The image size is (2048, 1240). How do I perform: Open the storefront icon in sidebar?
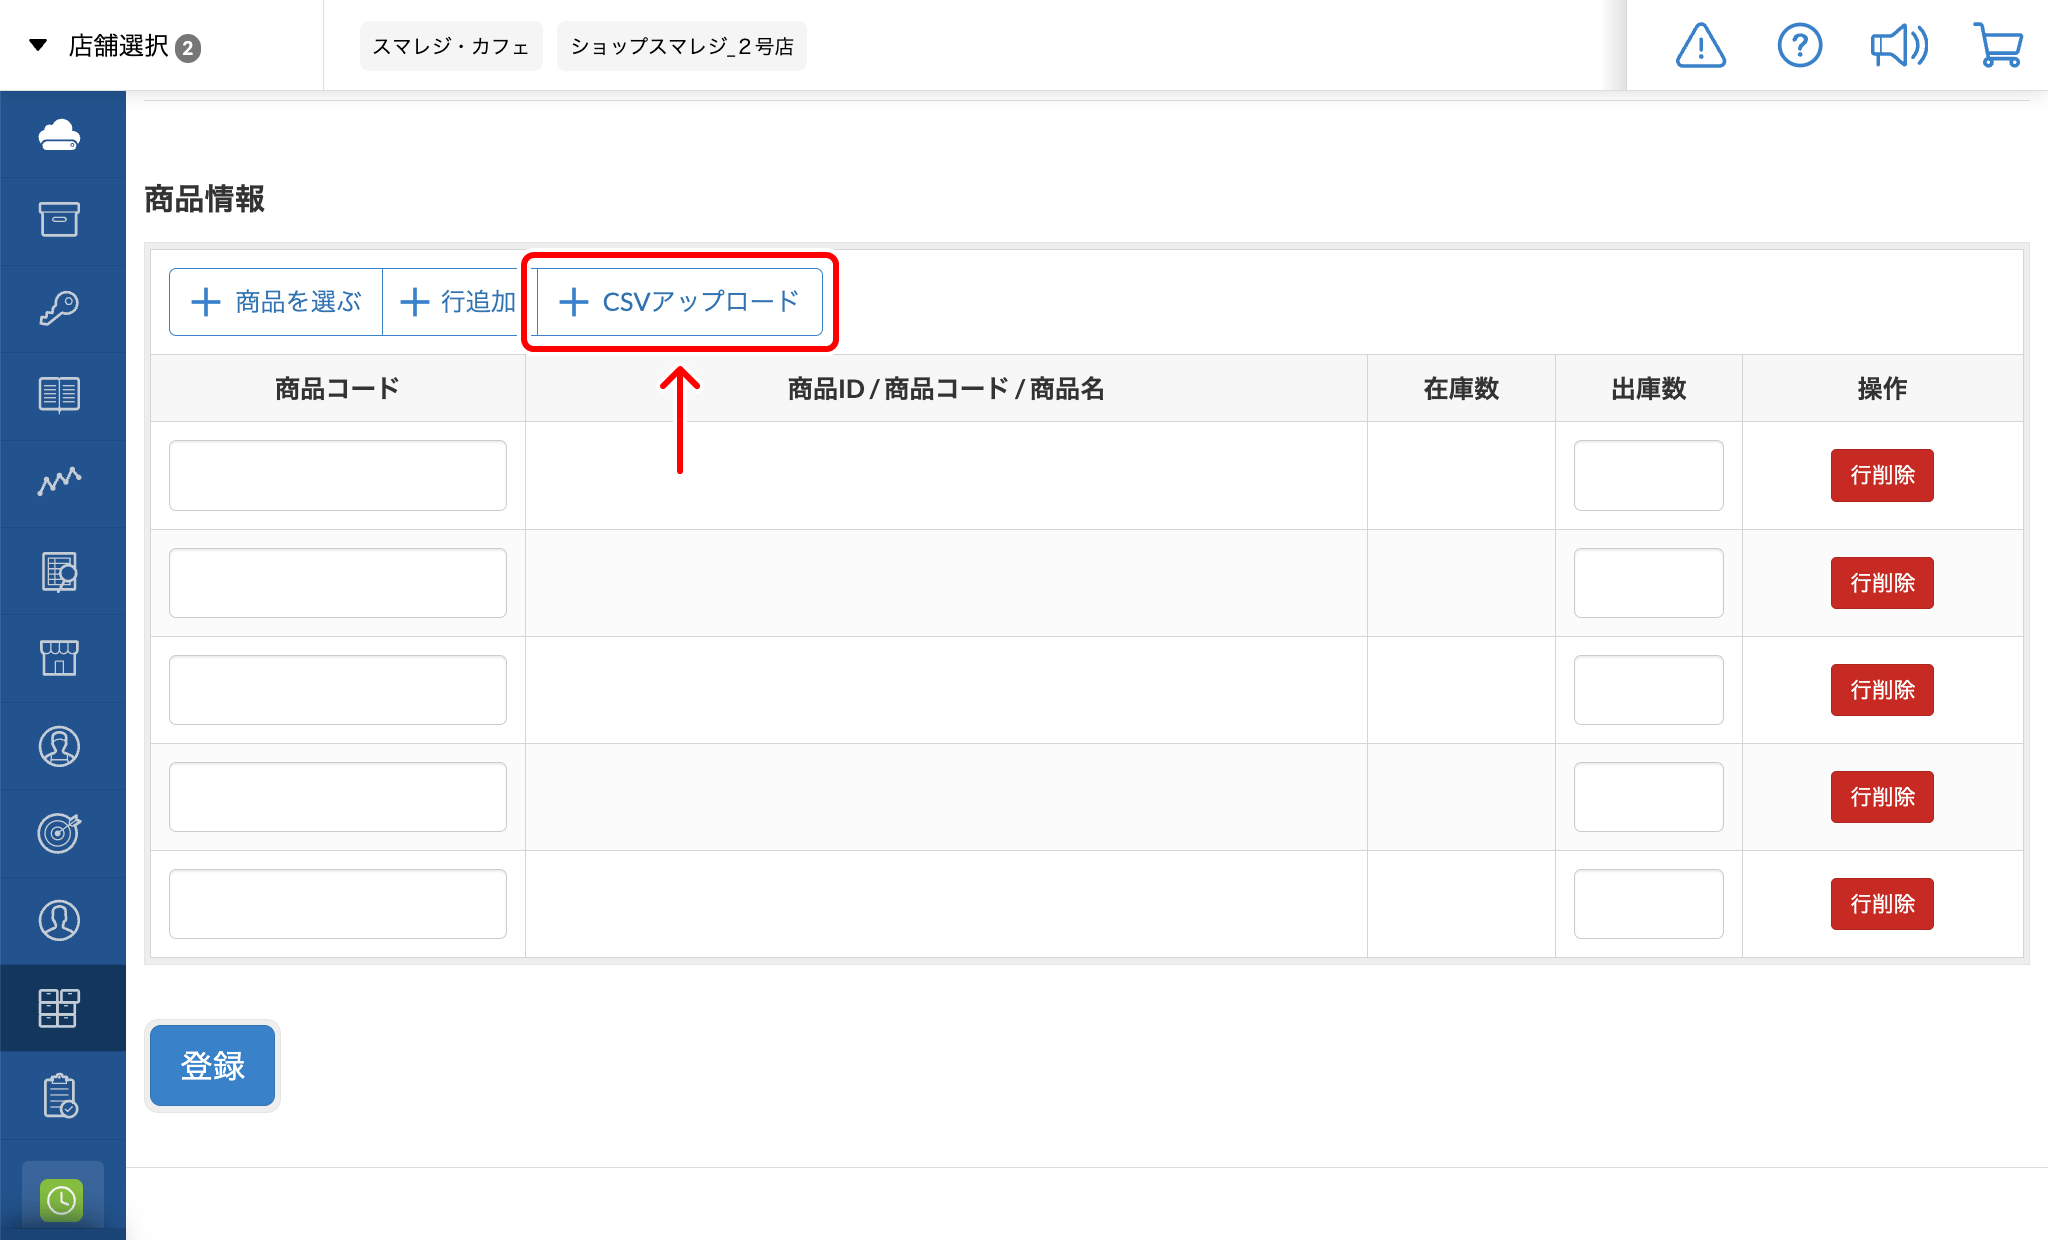[60, 658]
